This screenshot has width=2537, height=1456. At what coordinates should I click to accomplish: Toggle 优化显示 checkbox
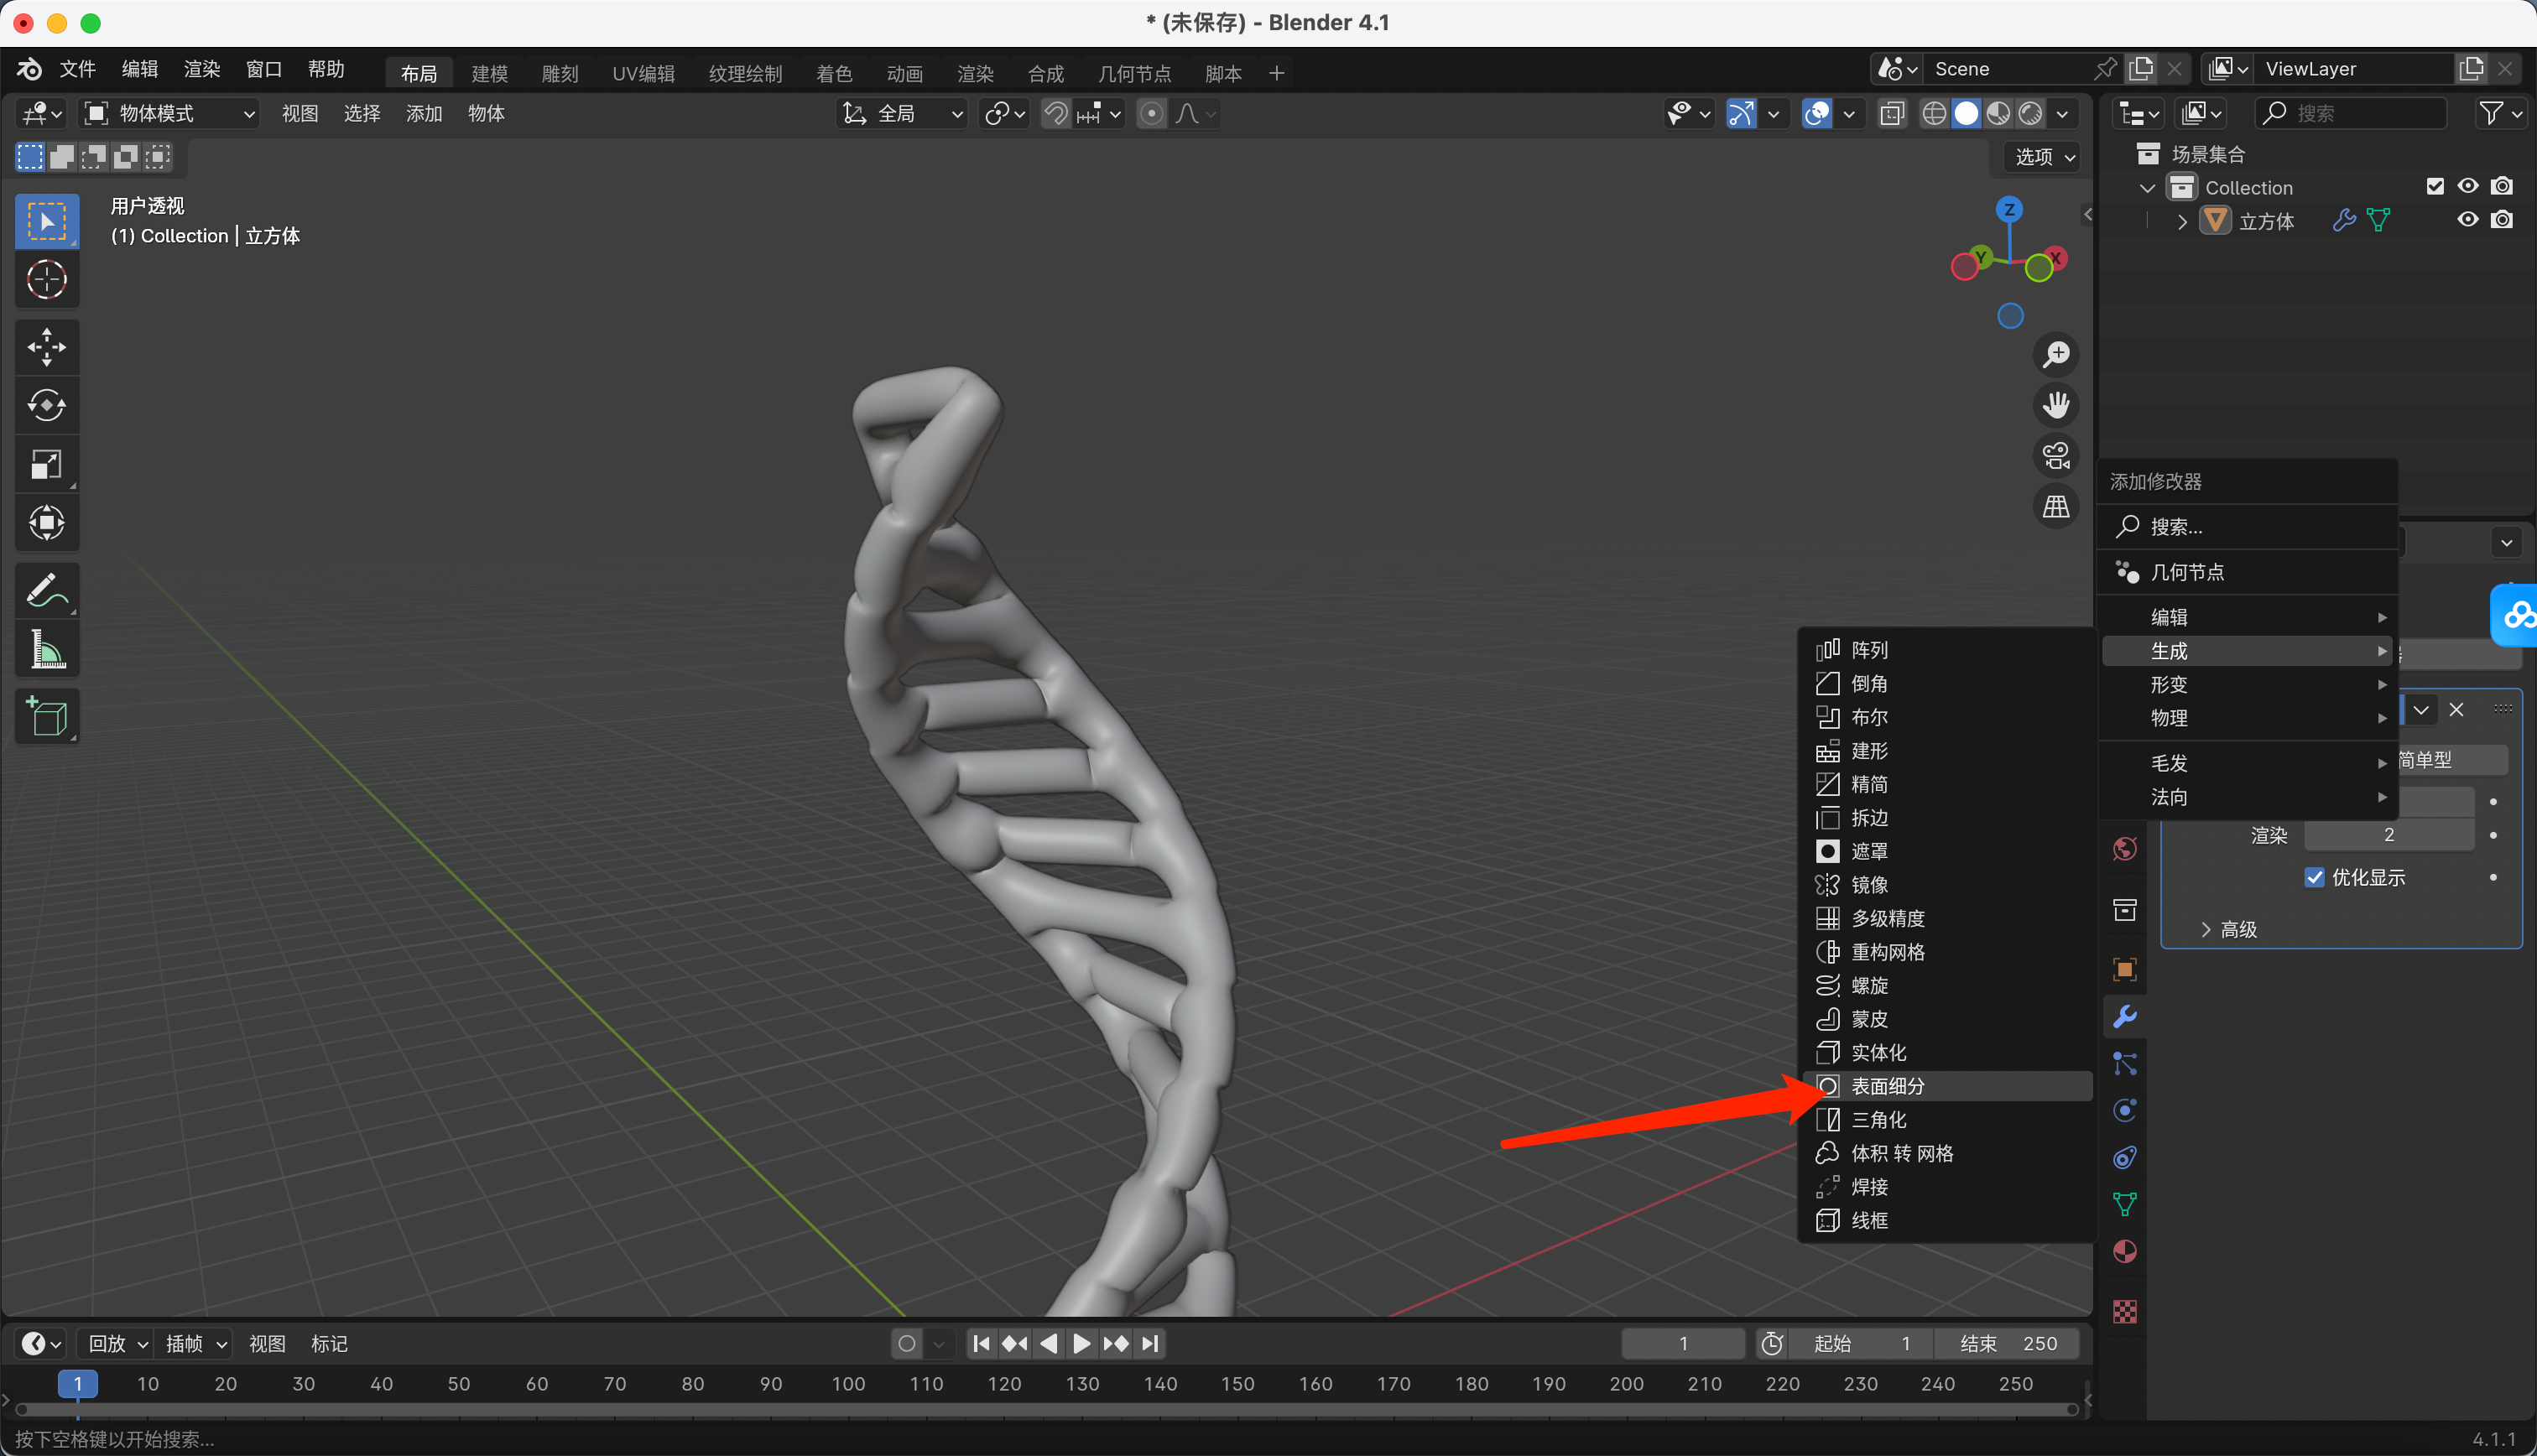click(2314, 877)
